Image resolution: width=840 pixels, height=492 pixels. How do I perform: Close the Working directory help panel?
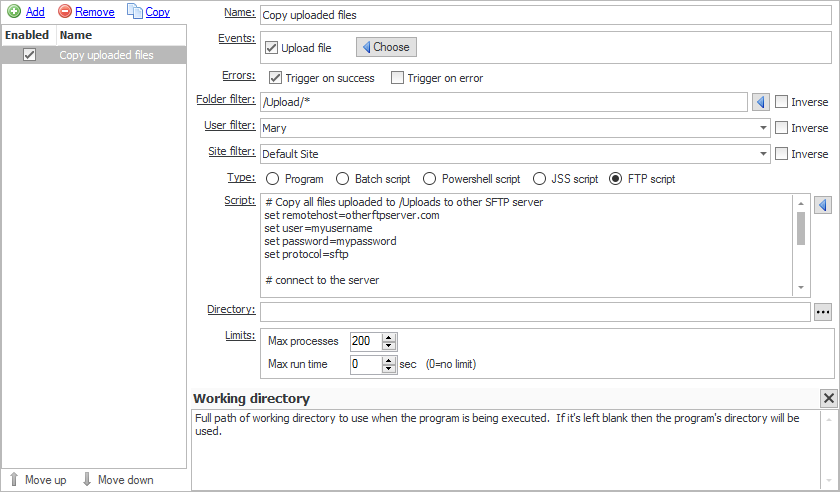point(828,398)
